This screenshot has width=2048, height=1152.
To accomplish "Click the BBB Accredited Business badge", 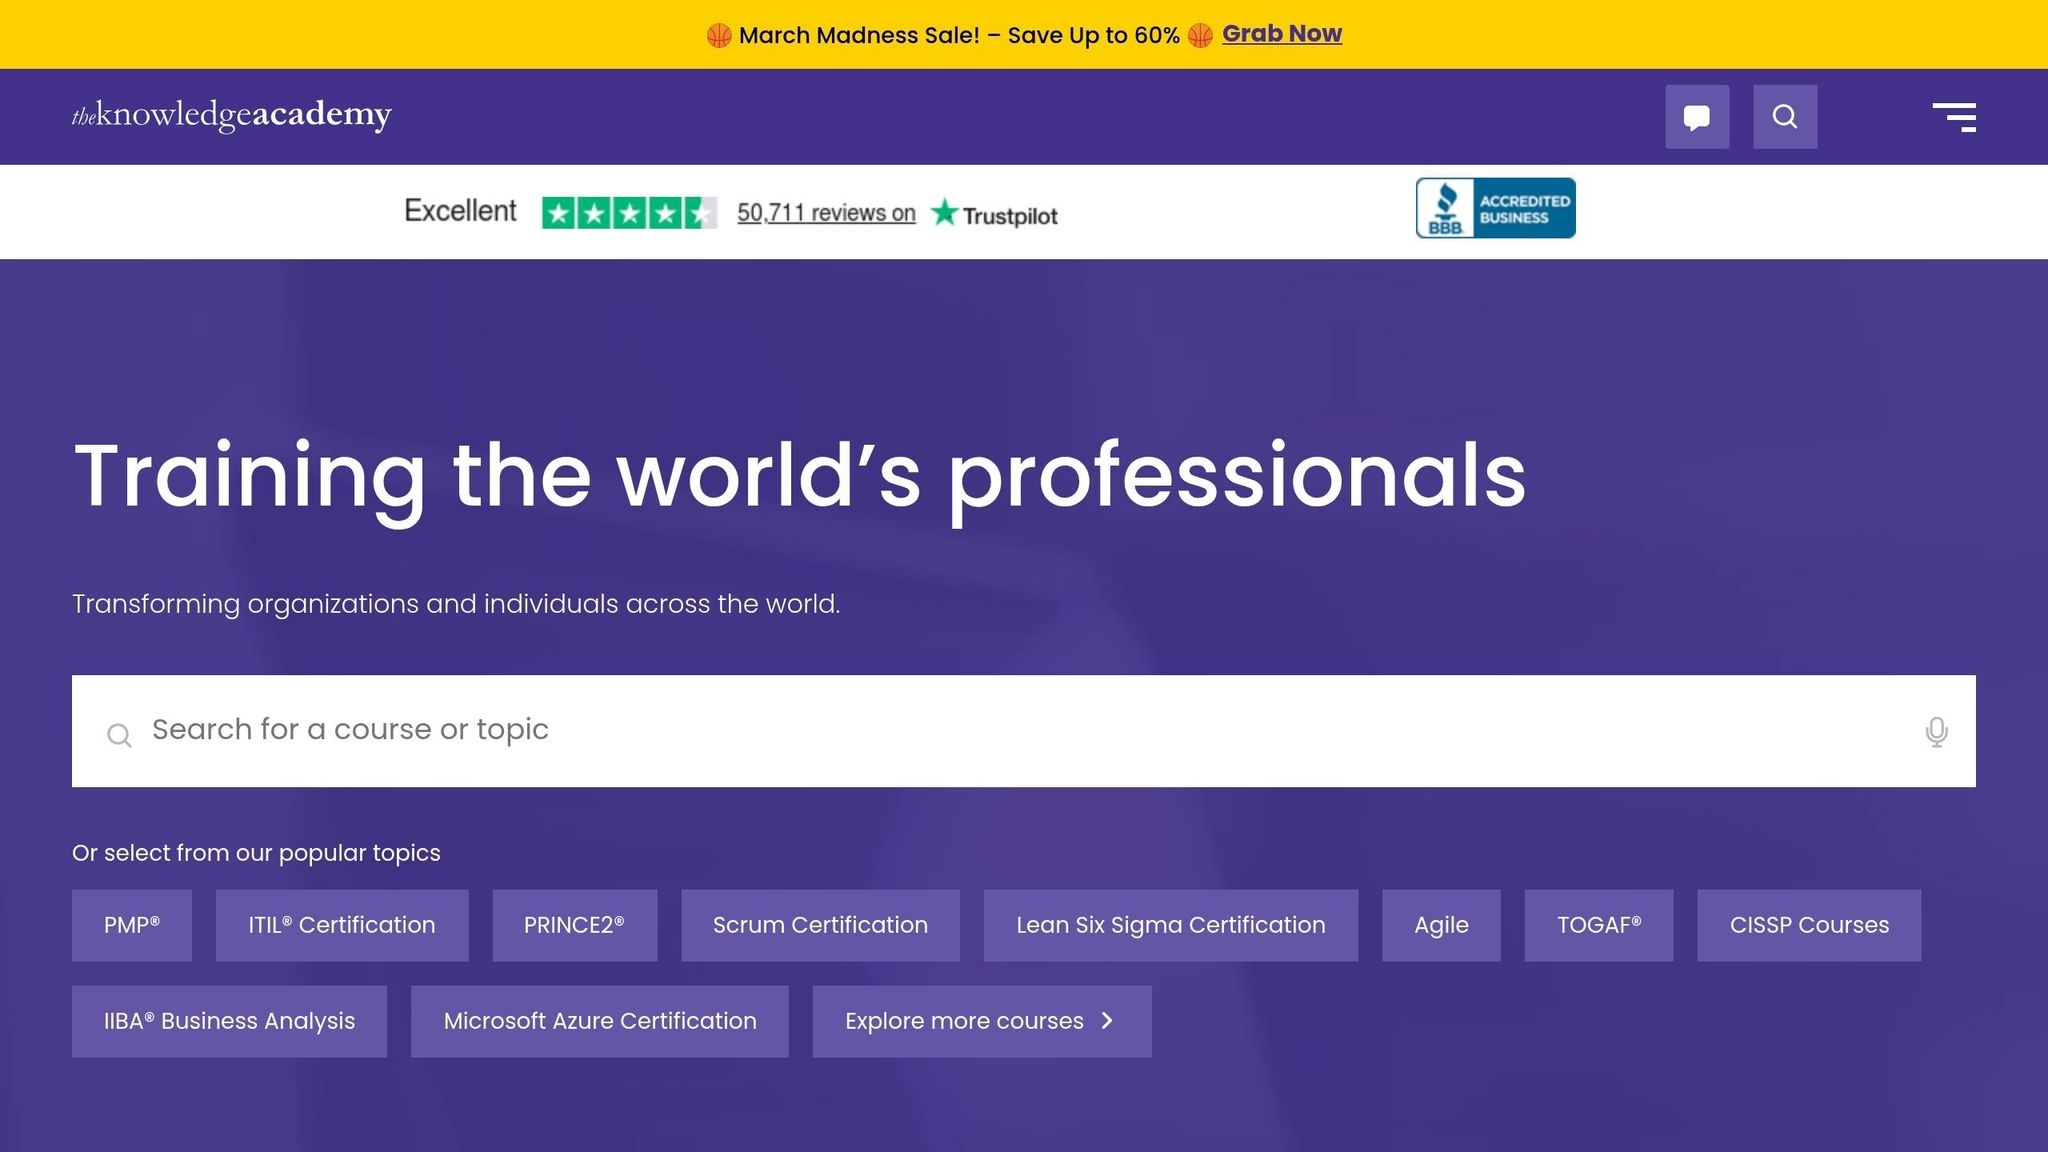I will click(1495, 207).
